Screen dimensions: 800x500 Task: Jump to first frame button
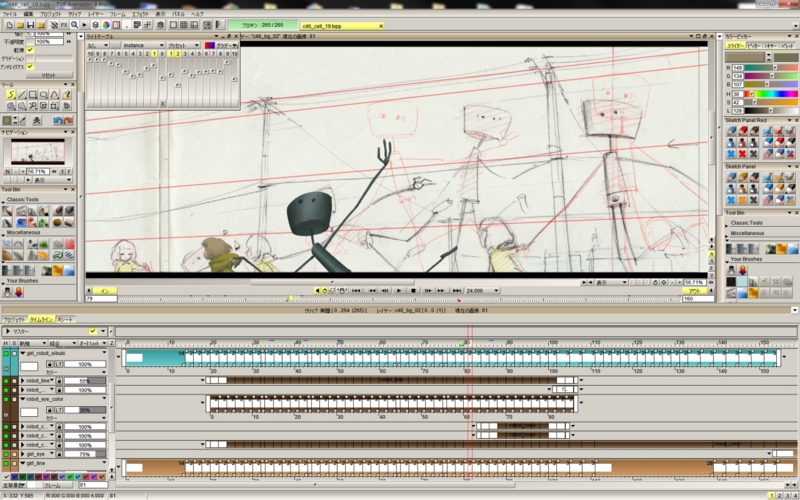click(356, 290)
